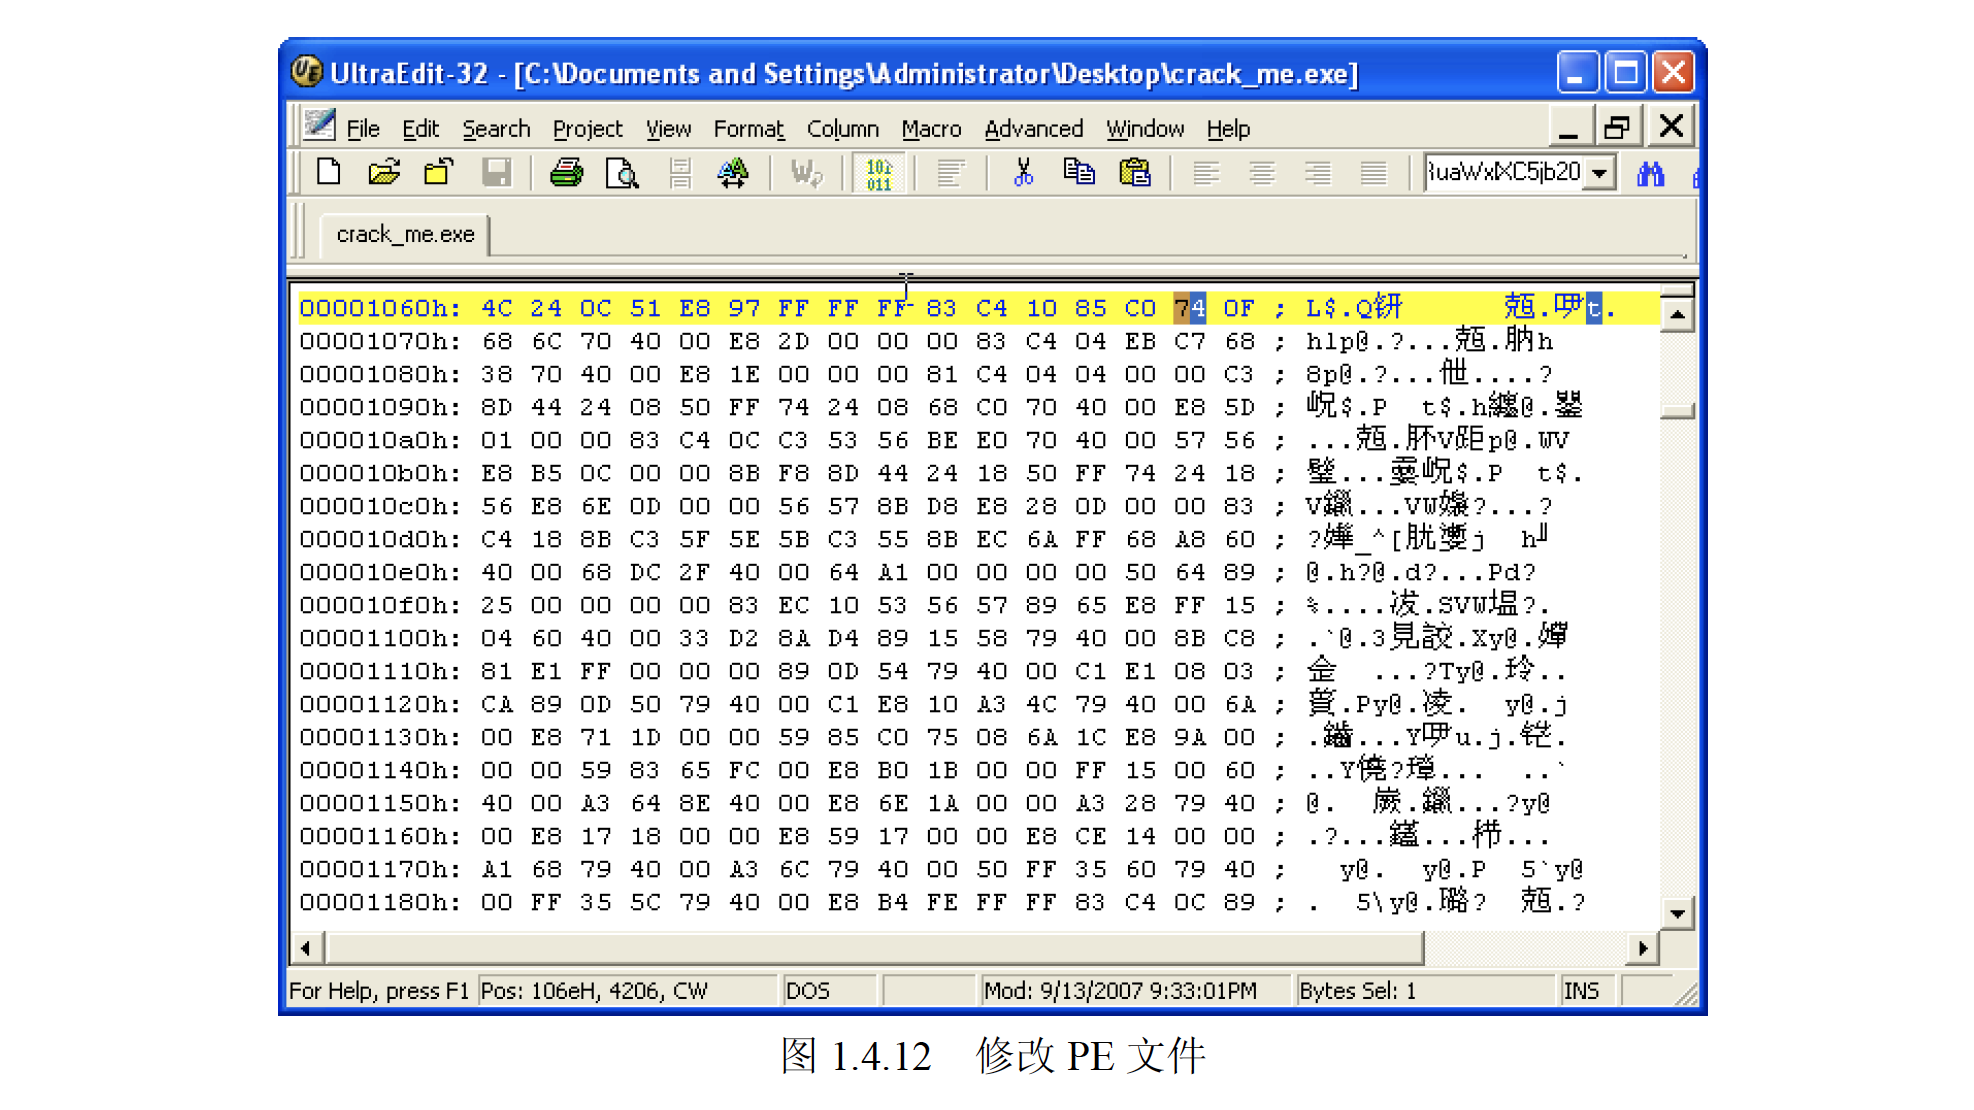The image size is (1974, 1110).
Task: Click the Paste clipboard icon
Action: [1134, 173]
